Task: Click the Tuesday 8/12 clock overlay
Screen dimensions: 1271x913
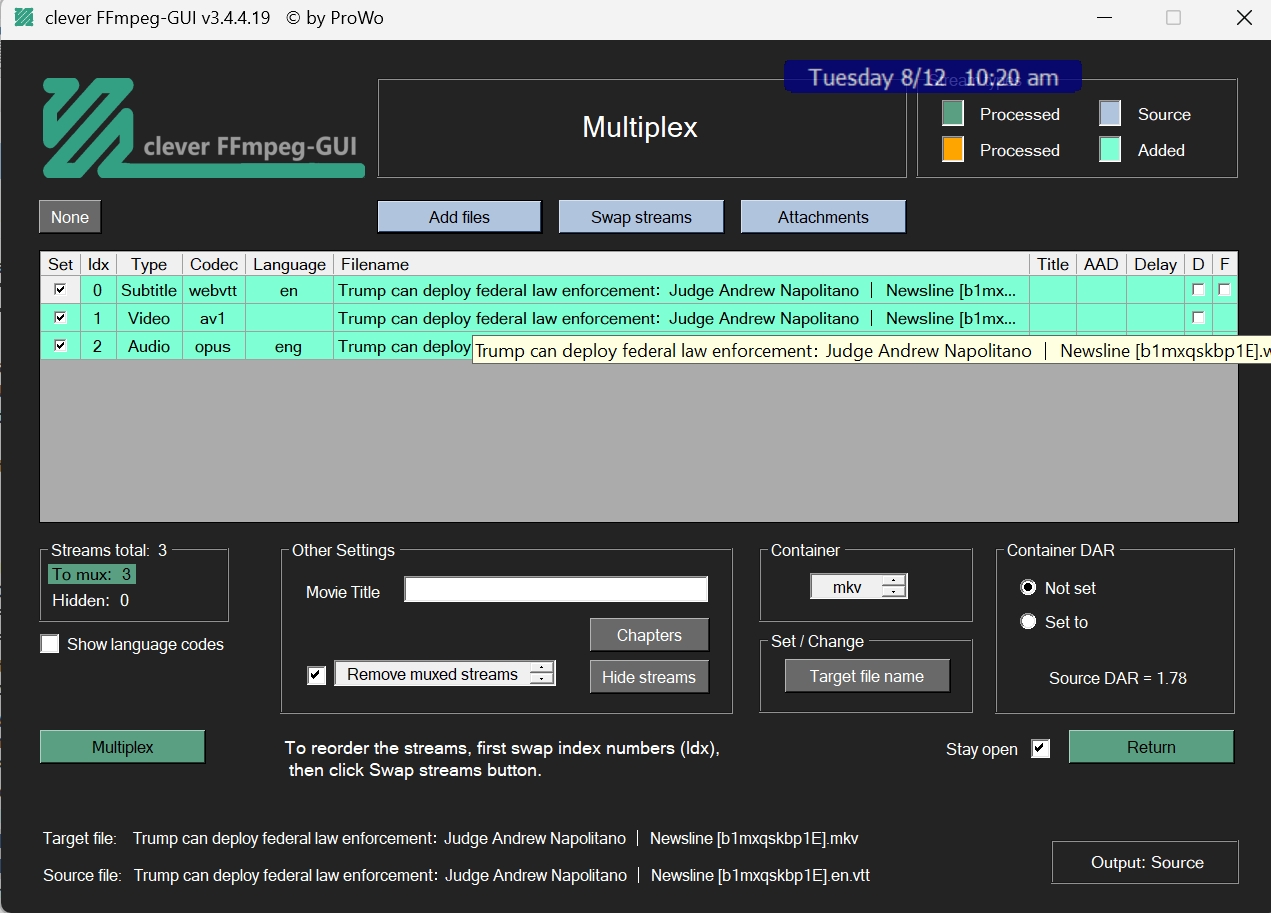Action: (932, 77)
